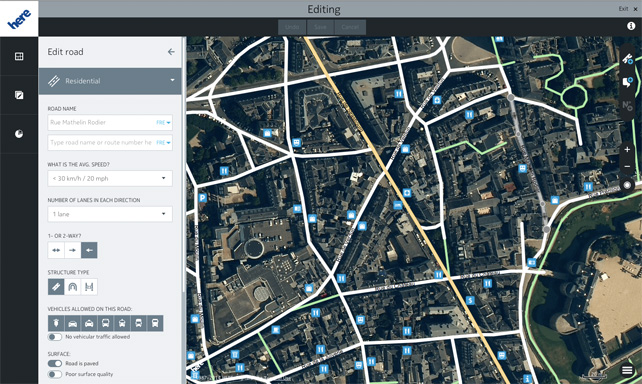Click the Save button
This screenshot has height=384, width=642.
320,27
